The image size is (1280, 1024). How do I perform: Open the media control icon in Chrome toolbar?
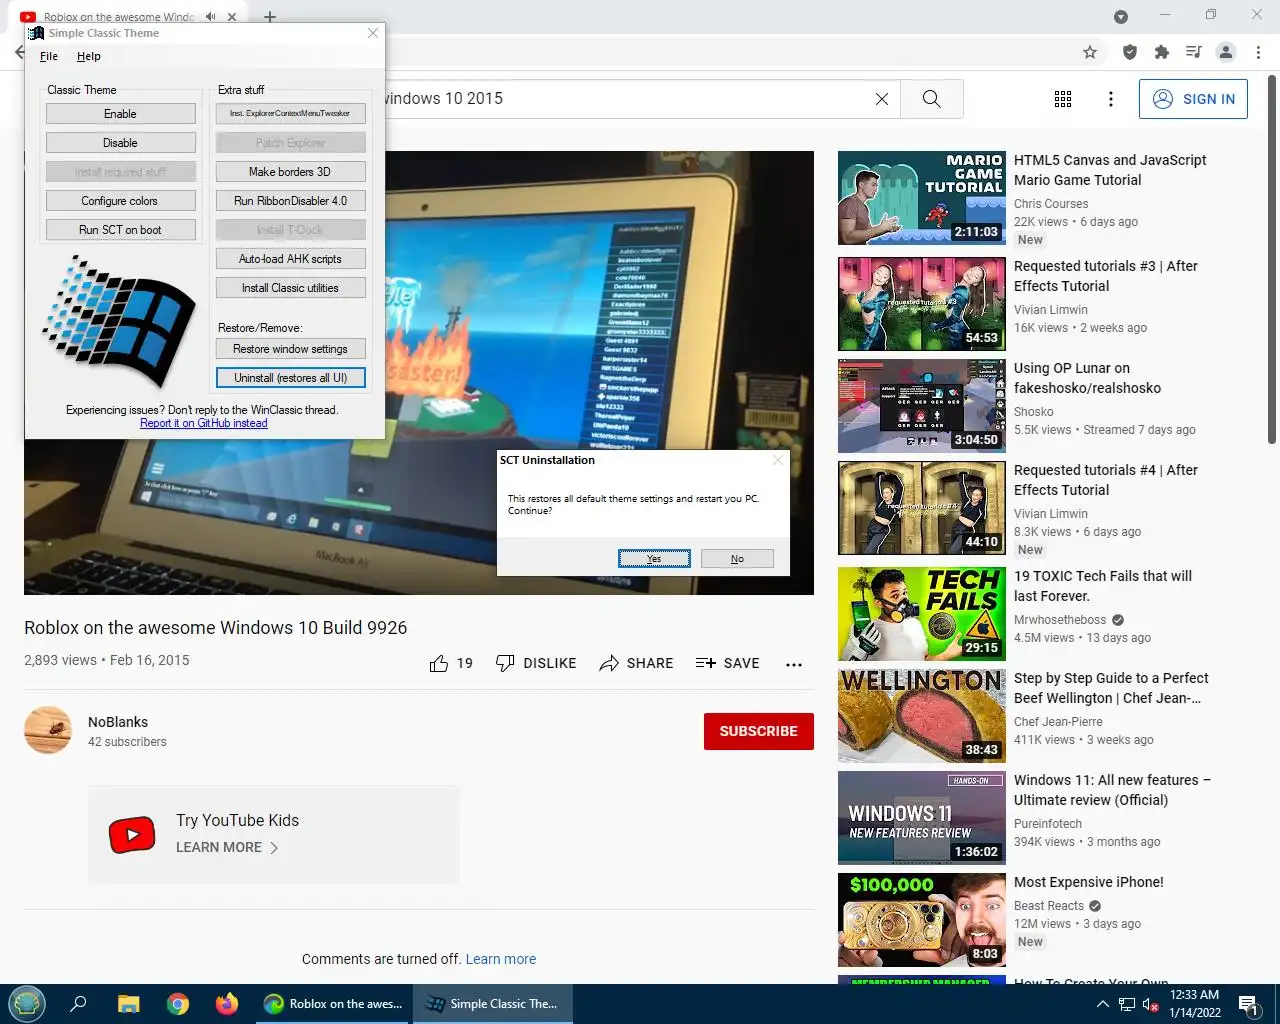coord(1193,52)
